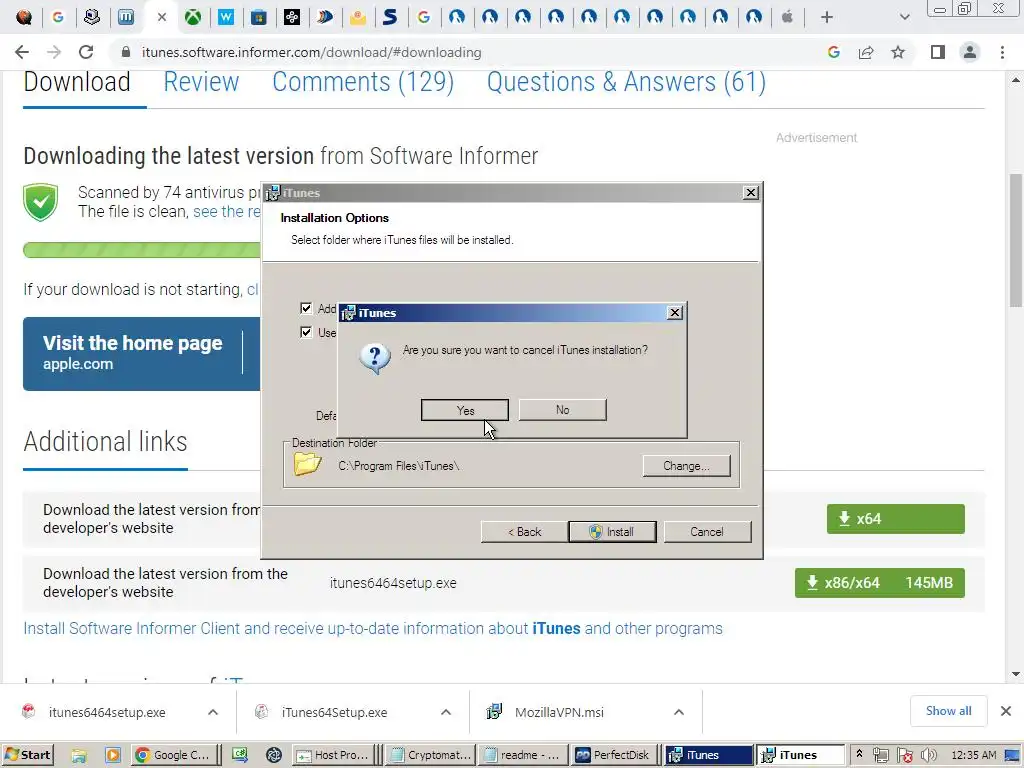Switch to readme taskbar item
The height and width of the screenshot is (768, 1024).
523,755
